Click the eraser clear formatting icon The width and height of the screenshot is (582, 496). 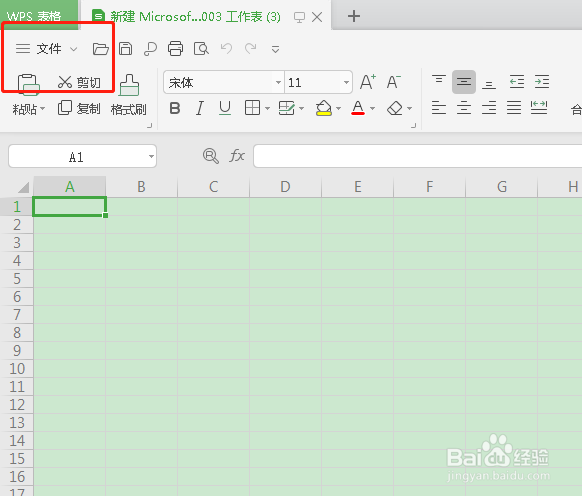point(395,108)
